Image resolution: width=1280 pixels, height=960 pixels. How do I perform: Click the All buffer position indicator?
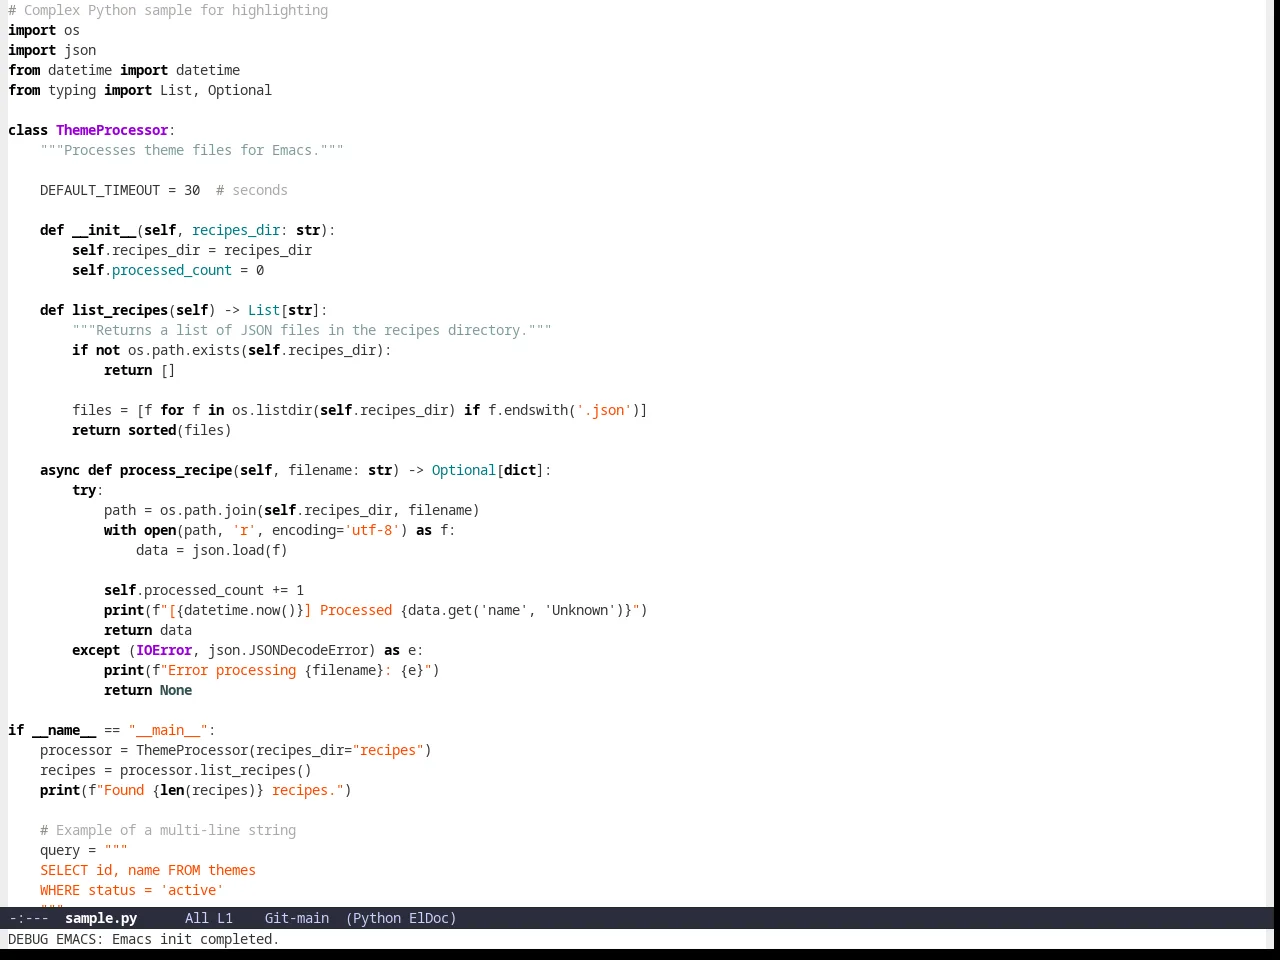pos(197,918)
